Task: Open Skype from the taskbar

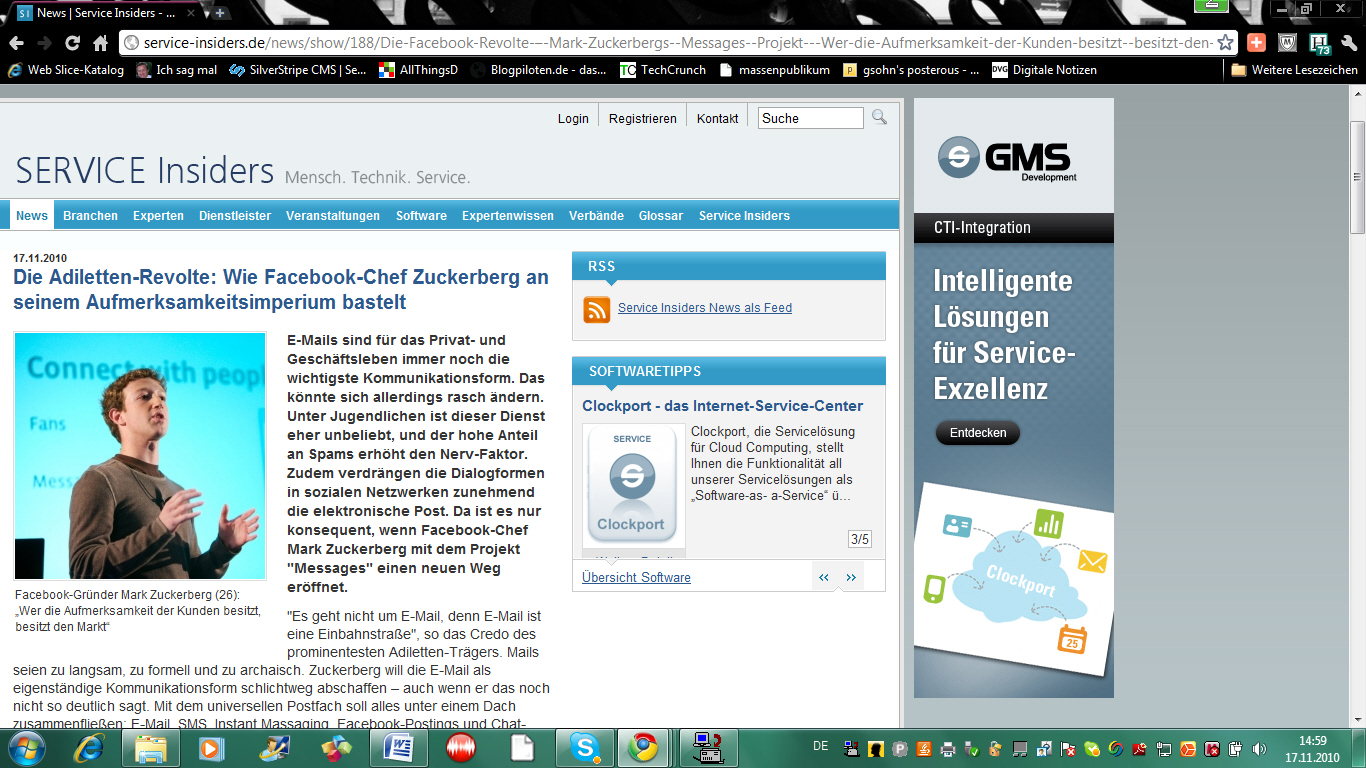Action: 584,747
